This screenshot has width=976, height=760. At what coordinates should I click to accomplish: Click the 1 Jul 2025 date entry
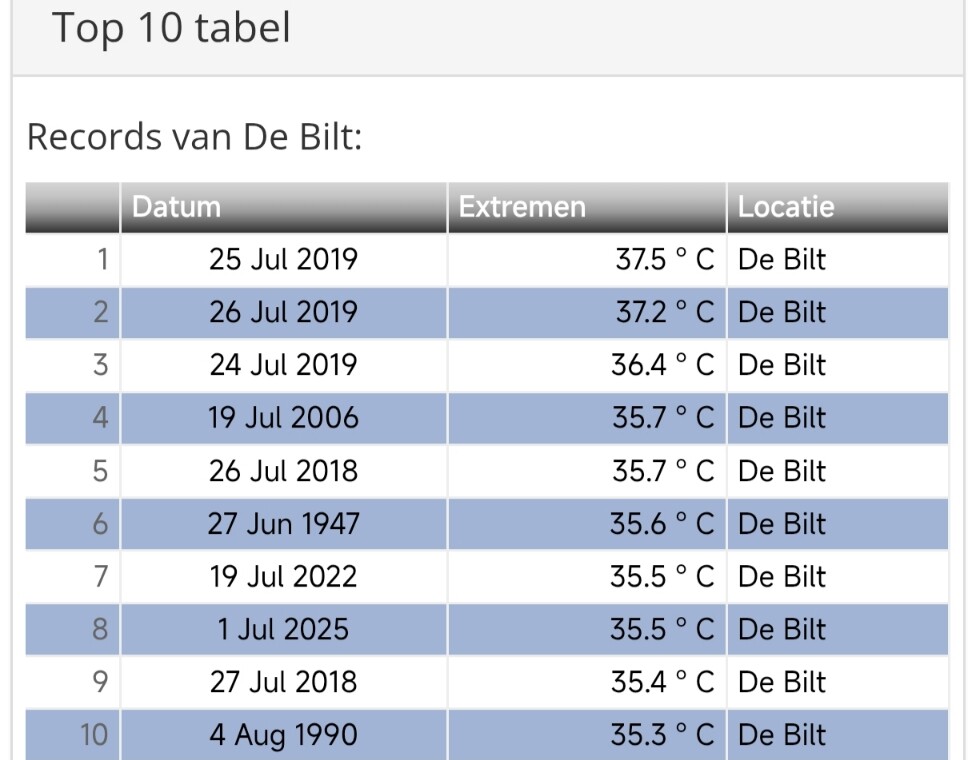point(284,629)
